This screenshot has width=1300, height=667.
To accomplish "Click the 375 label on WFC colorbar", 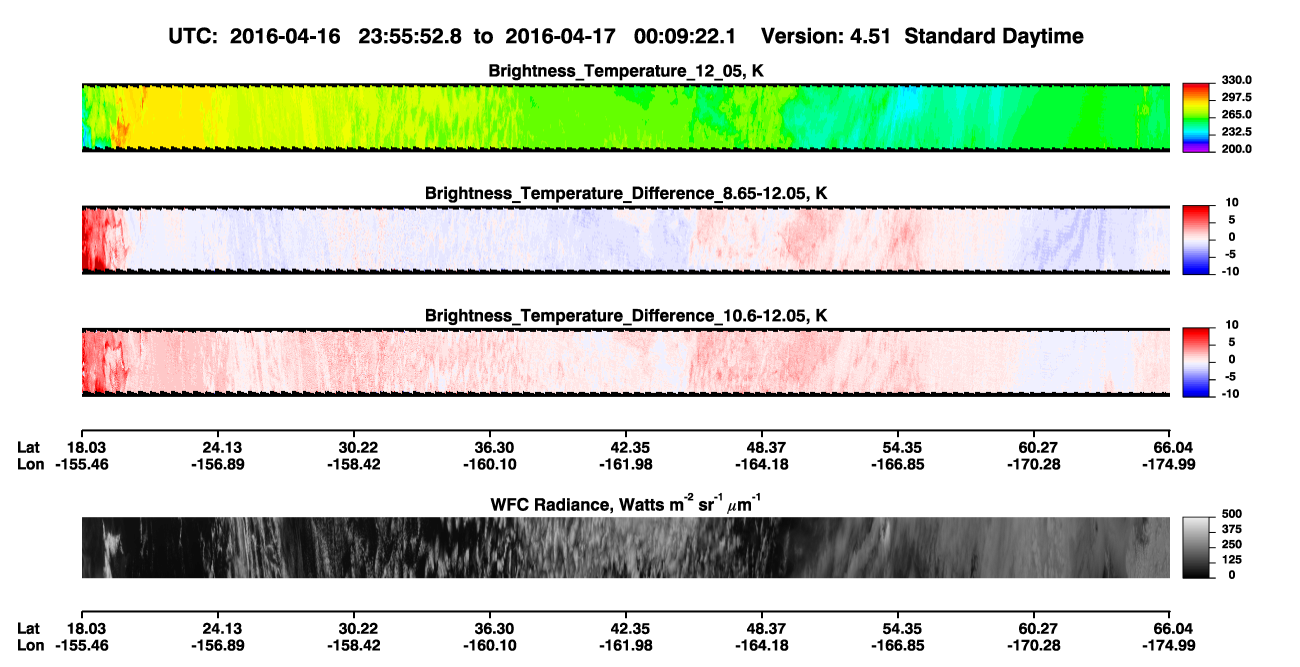I will tap(1232, 529).
